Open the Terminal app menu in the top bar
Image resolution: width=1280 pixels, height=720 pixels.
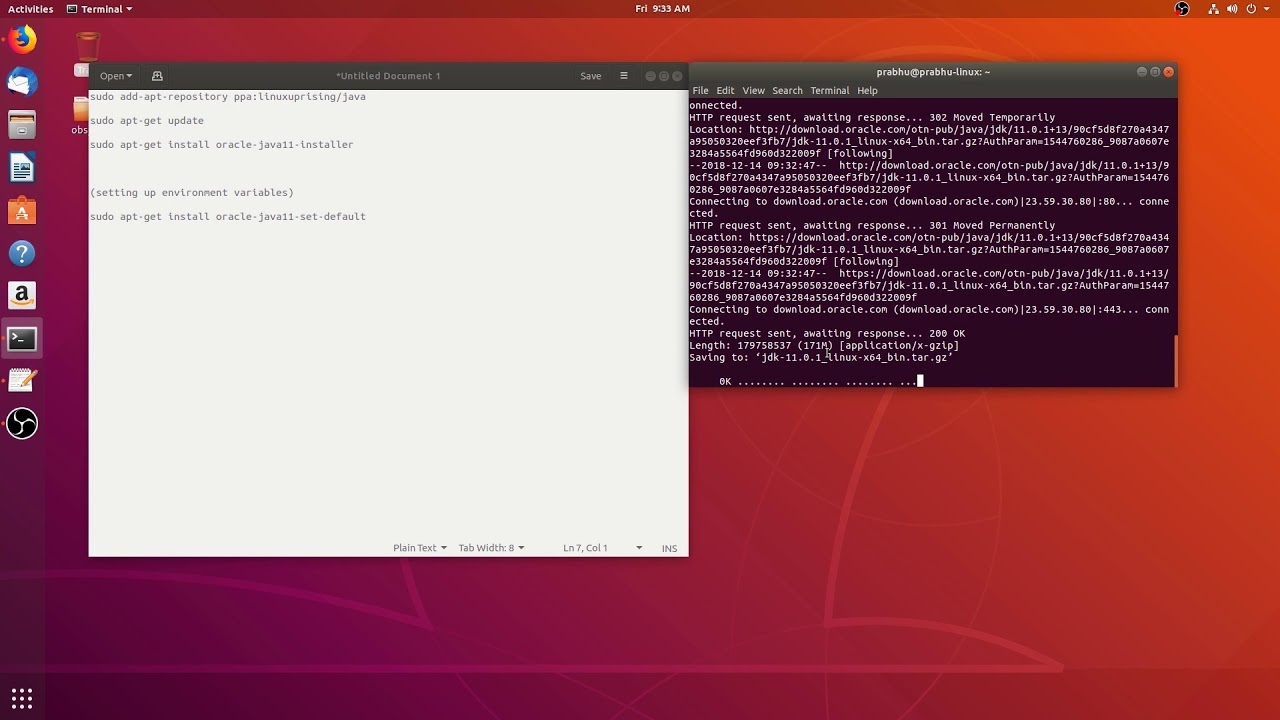(99, 9)
